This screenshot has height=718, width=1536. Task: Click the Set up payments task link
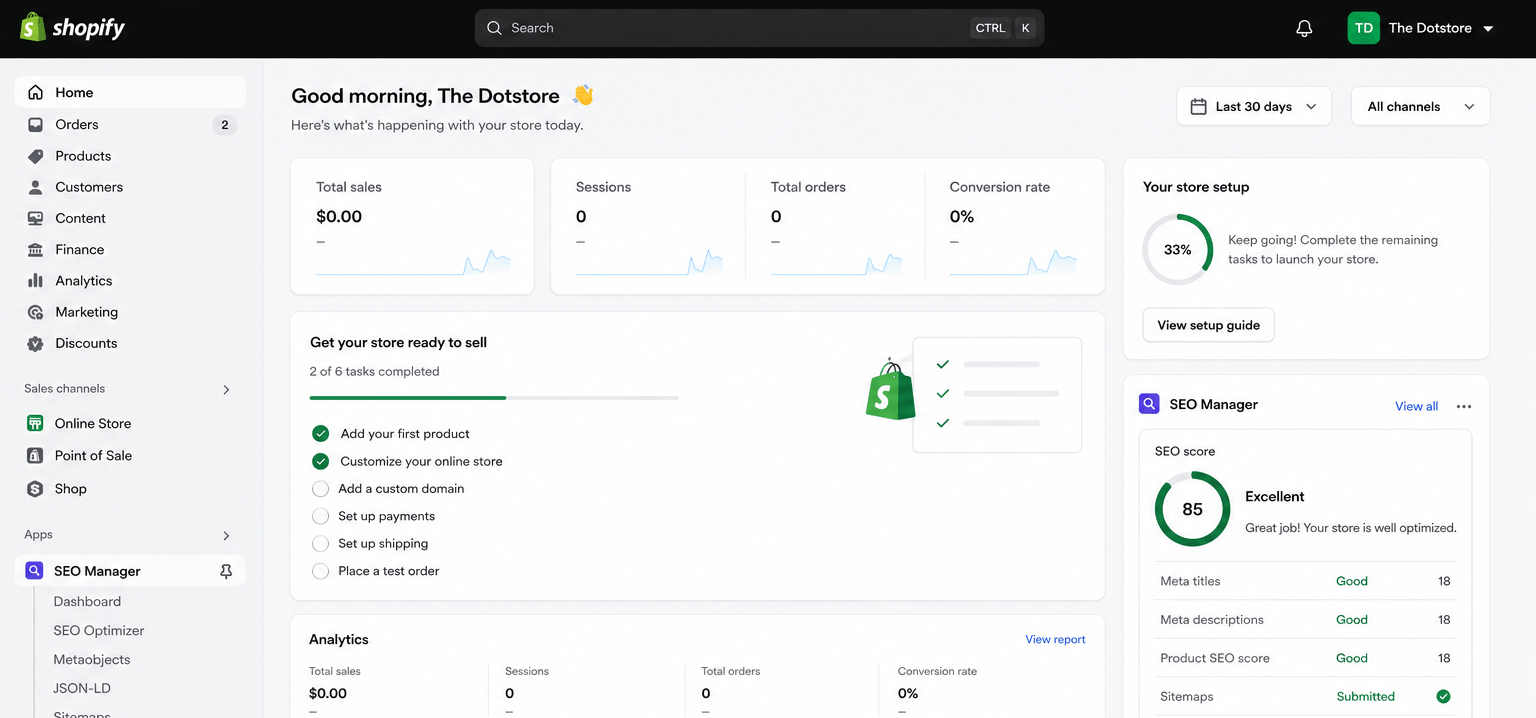click(386, 516)
